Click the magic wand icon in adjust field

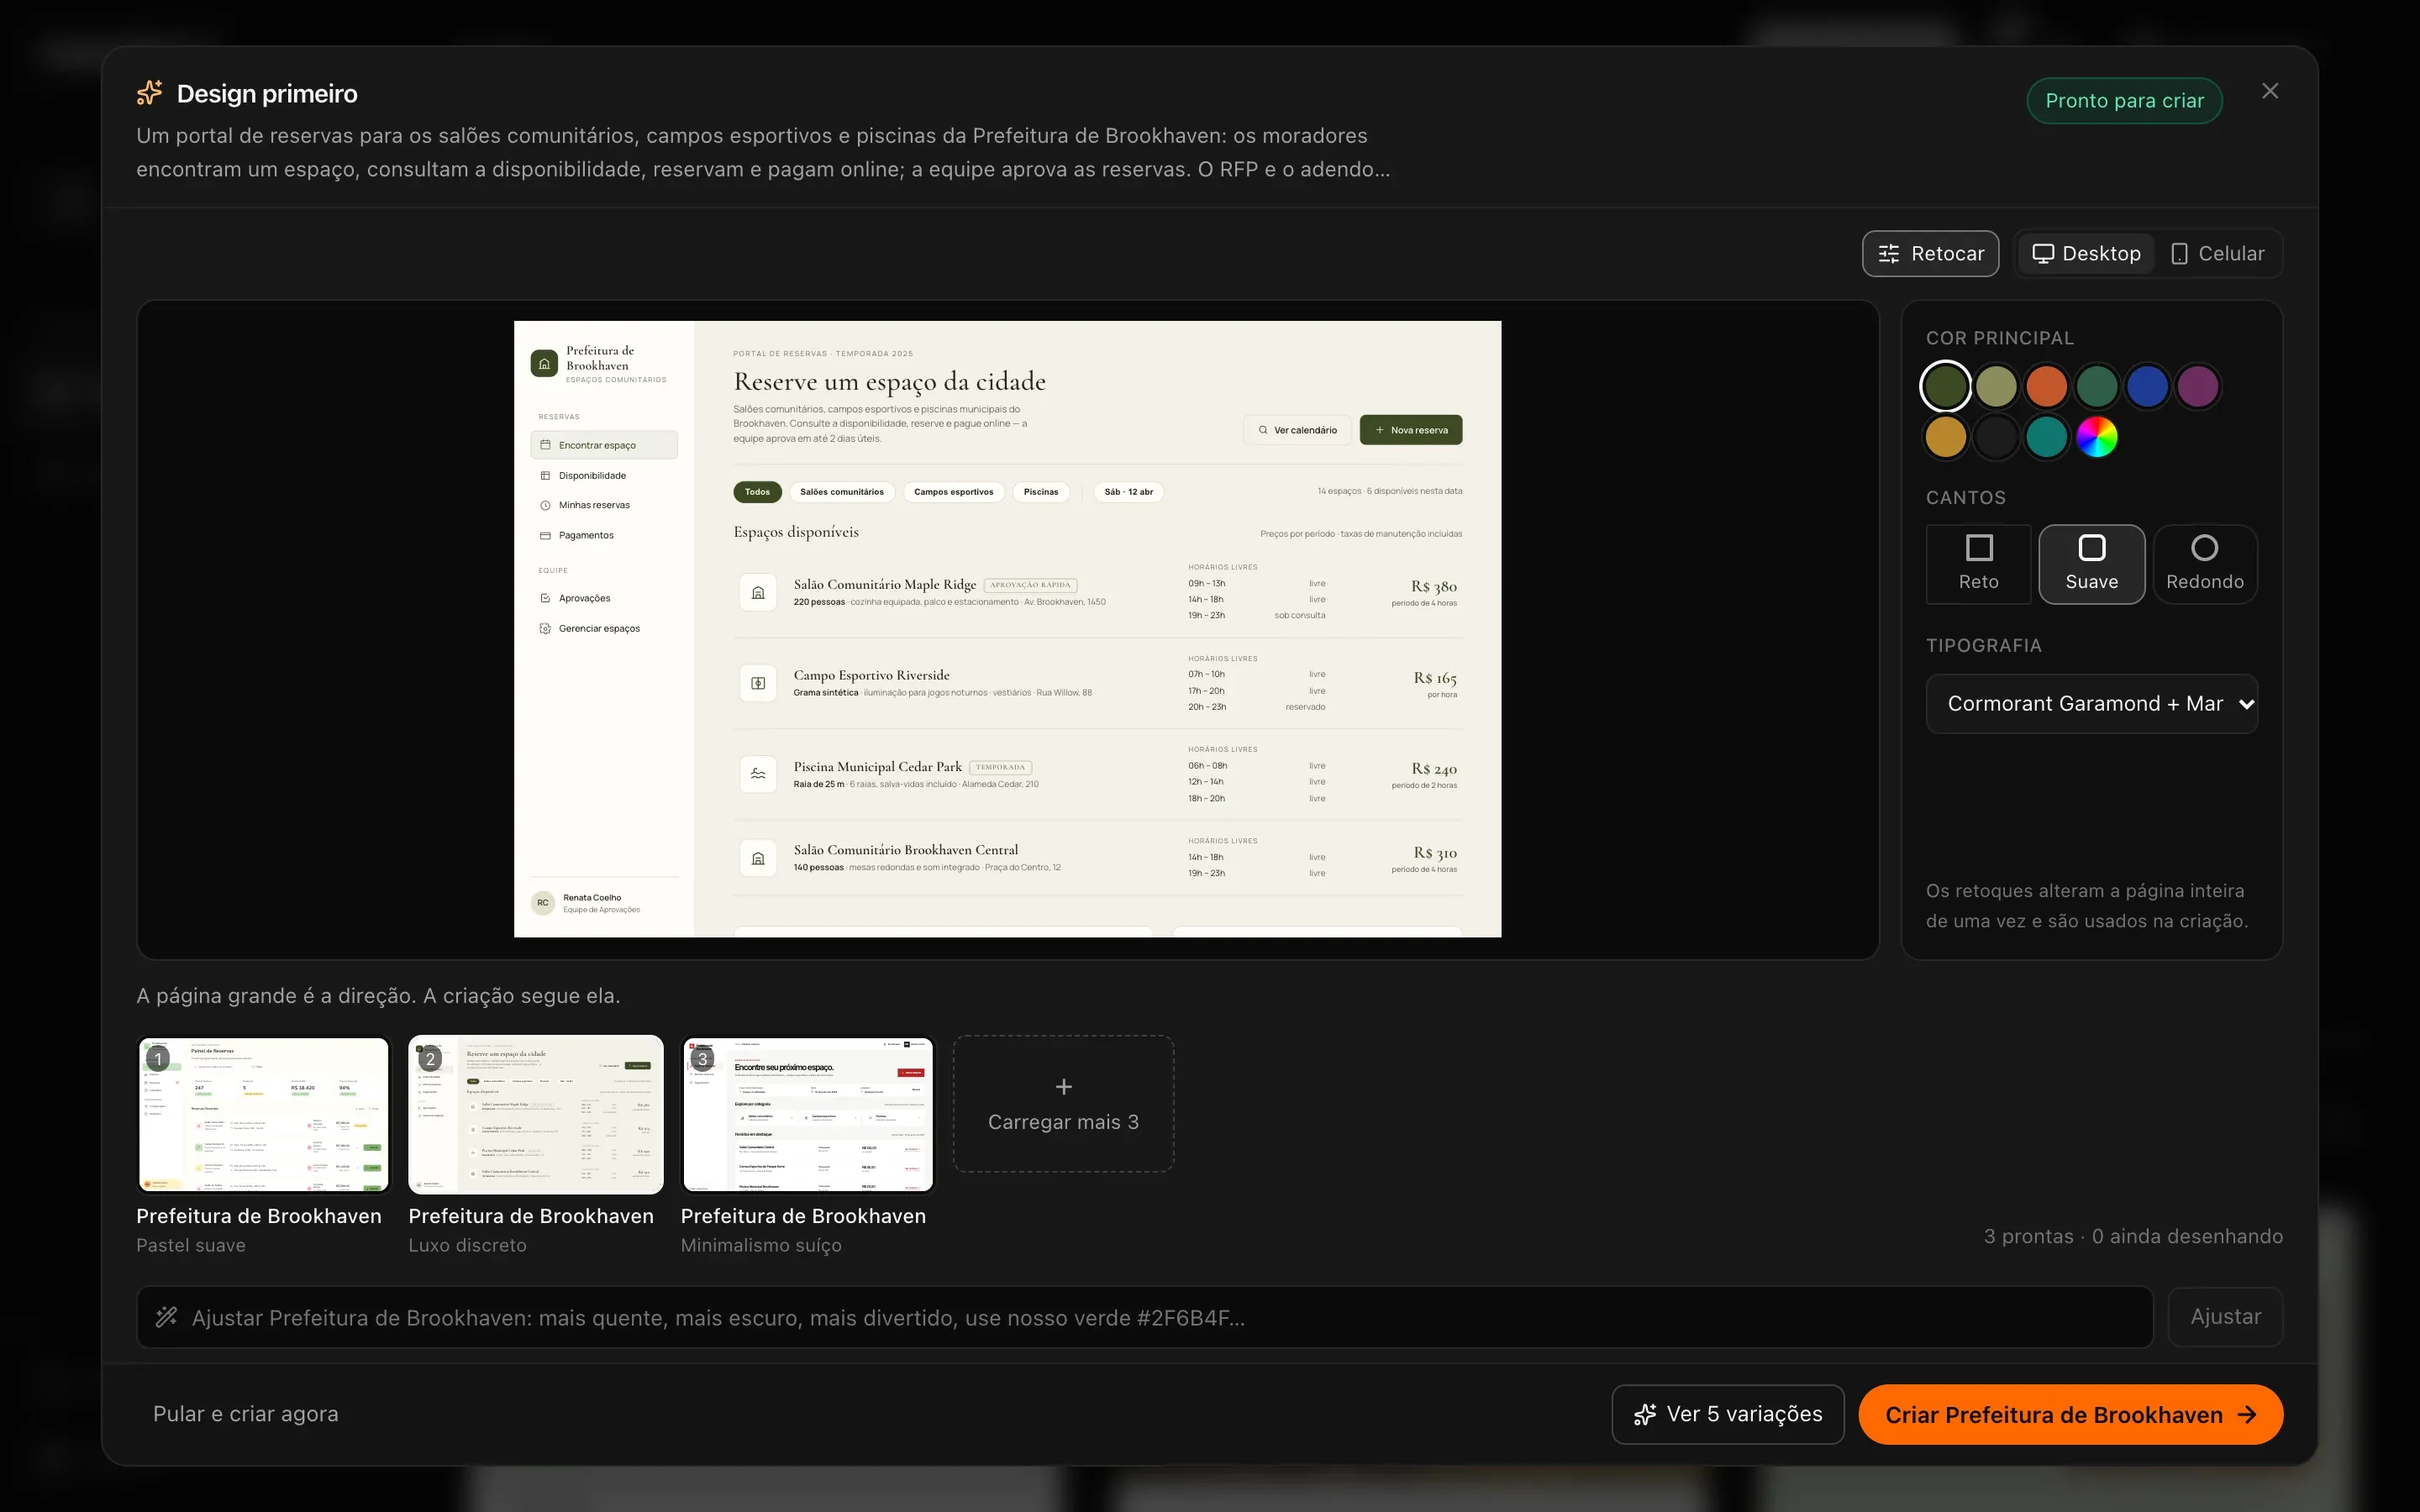point(166,1317)
